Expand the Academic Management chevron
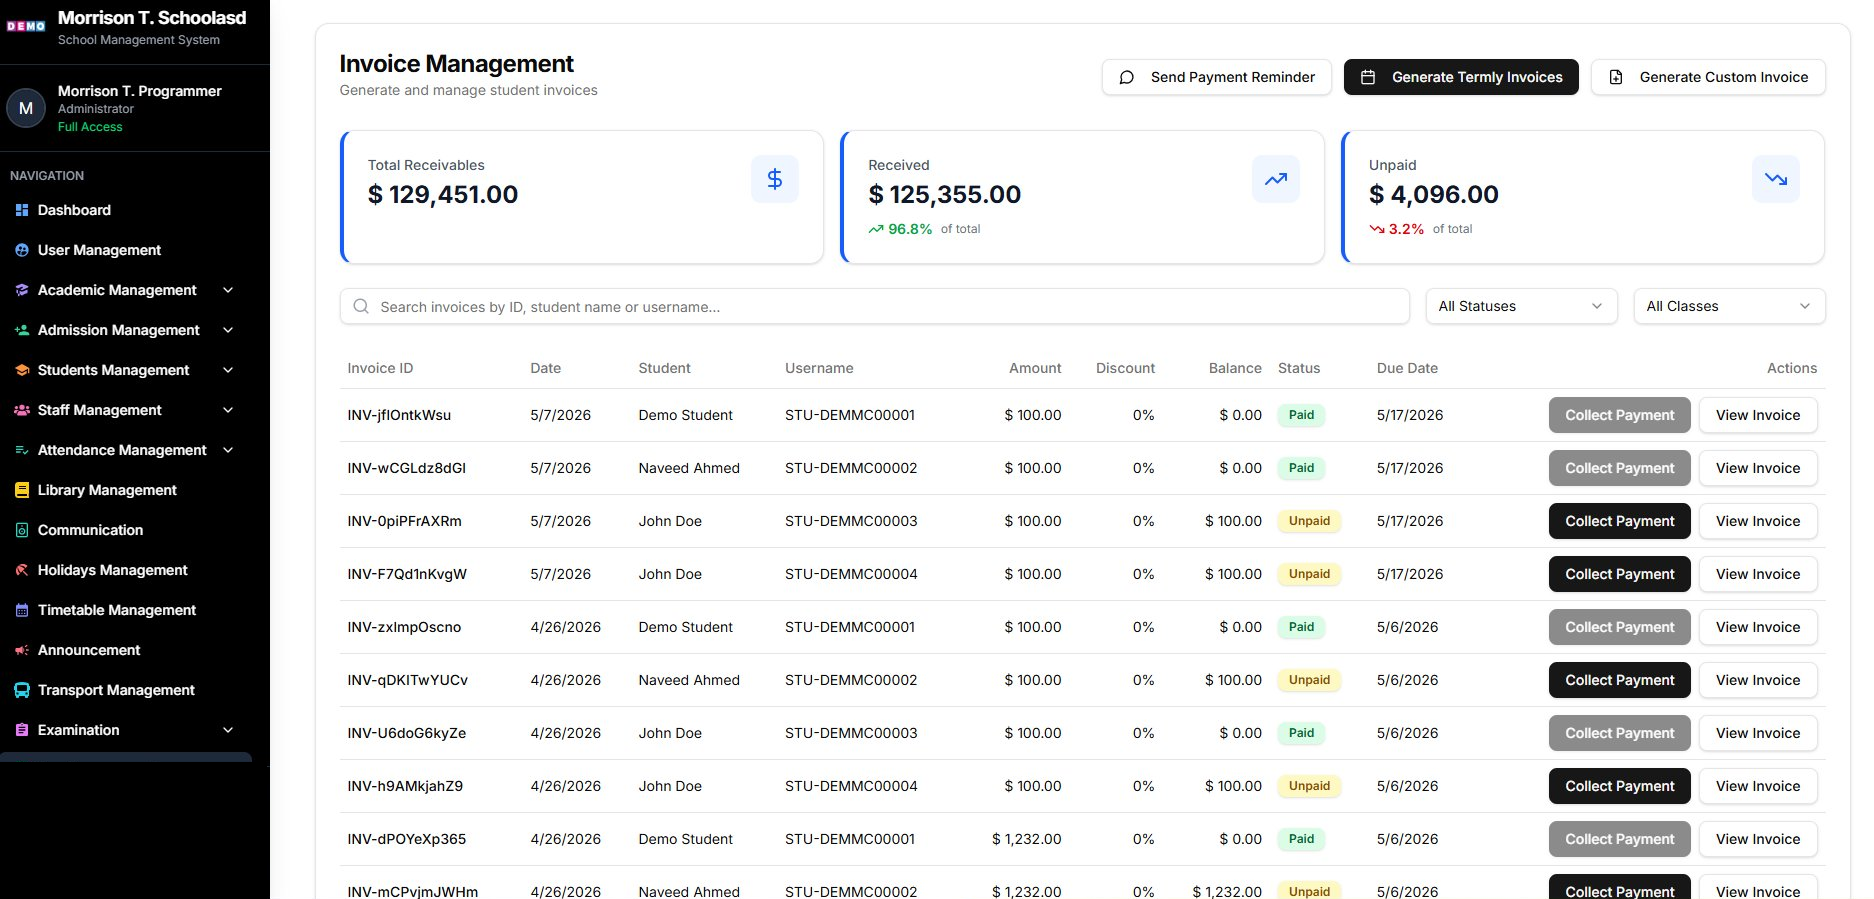This screenshot has height=899, width=1874. (228, 290)
